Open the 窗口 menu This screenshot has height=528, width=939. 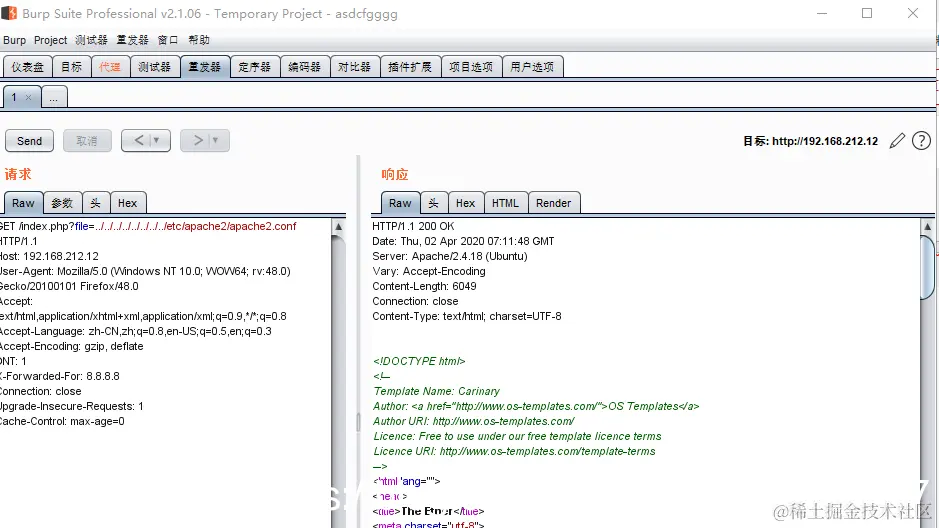click(x=168, y=40)
